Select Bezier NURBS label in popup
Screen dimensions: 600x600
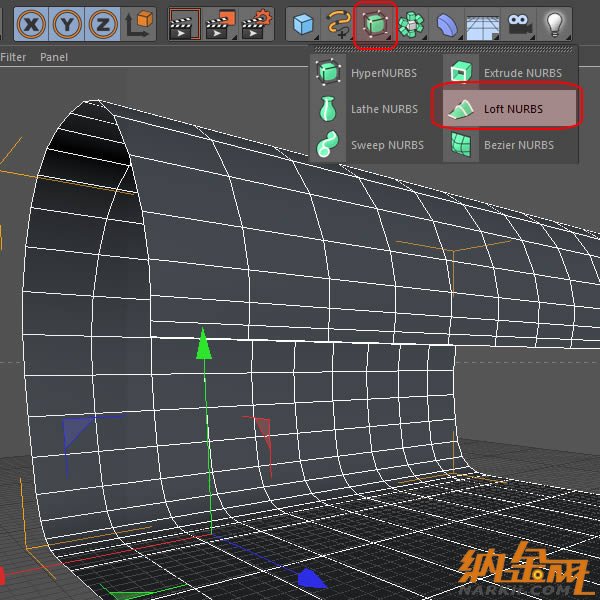point(519,145)
